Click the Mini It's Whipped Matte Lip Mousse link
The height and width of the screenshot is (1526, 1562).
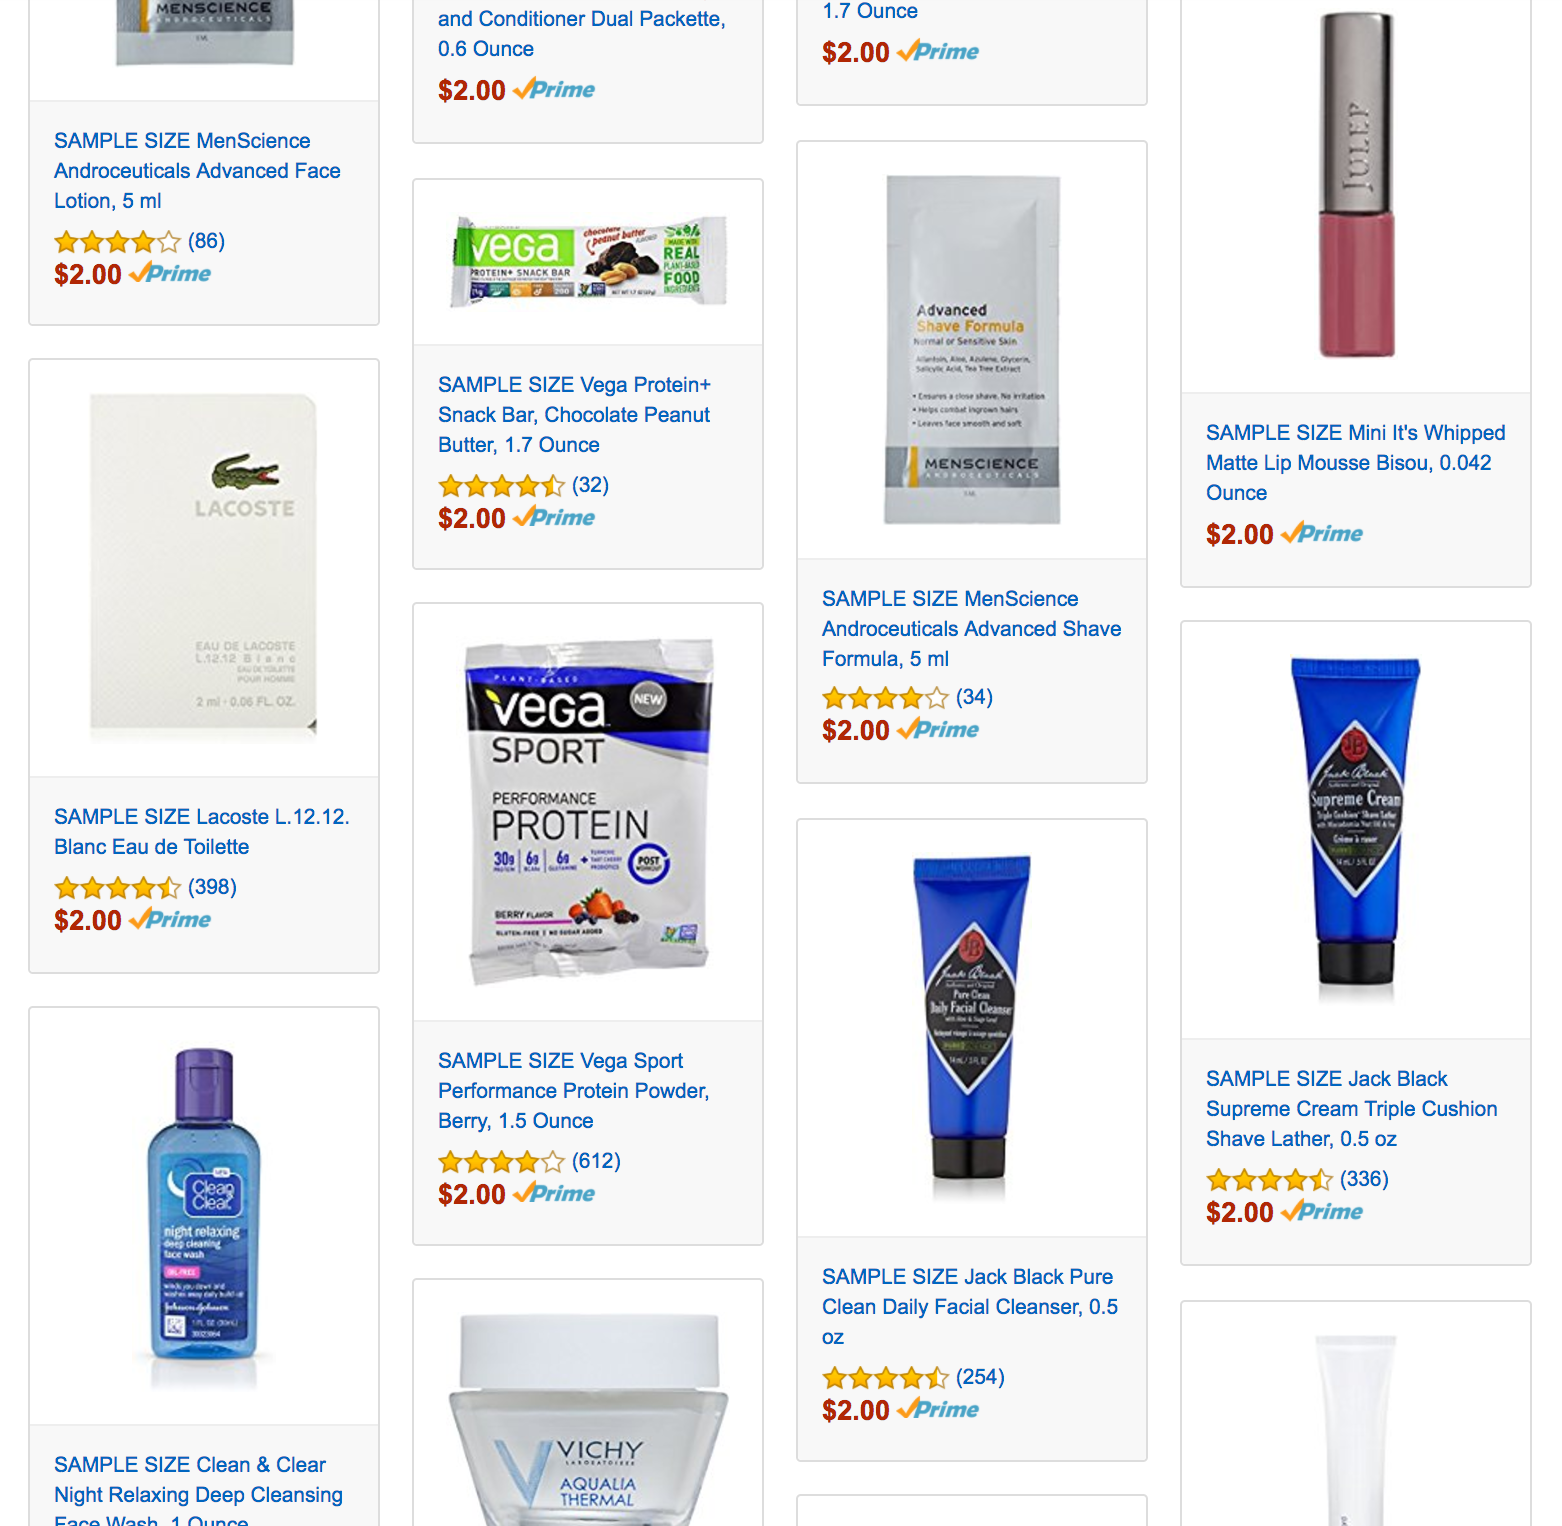coord(1356,463)
